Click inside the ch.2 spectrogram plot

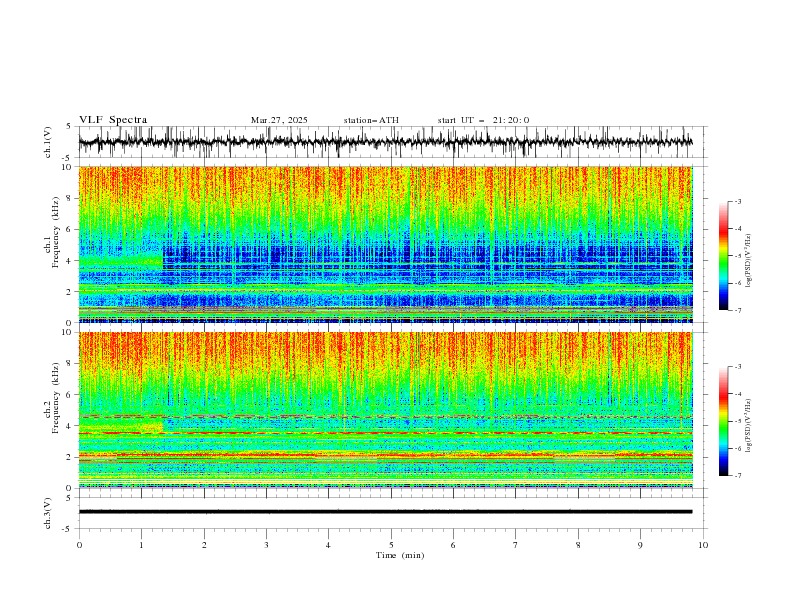point(385,410)
